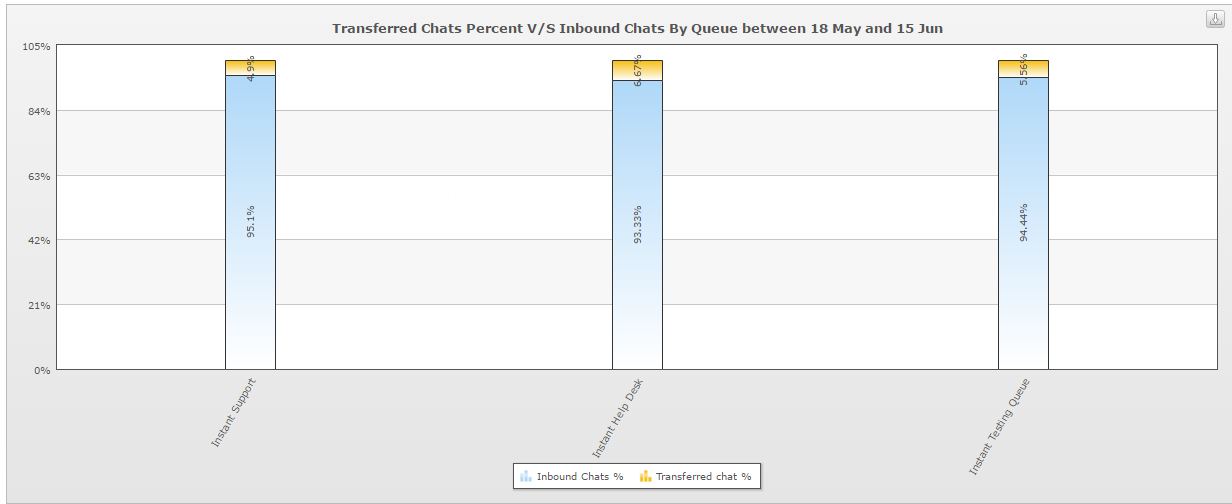Click Instant Help Desk yellow transferred segment
This screenshot has height=504, width=1232.
pyautogui.click(x=637, y=70)
